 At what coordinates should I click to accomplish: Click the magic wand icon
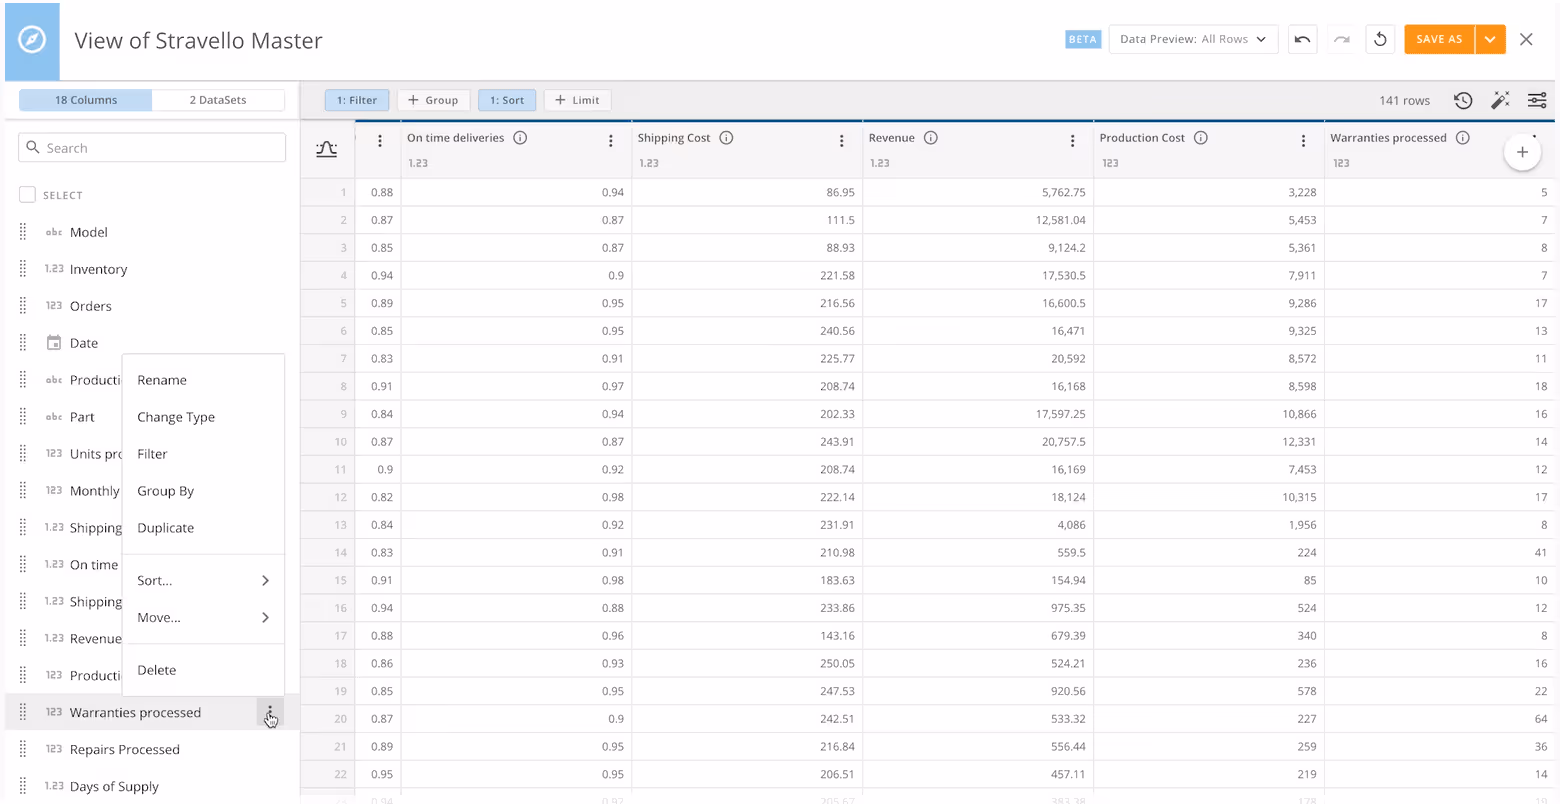pyautogui.click(x=1500, y=100)
